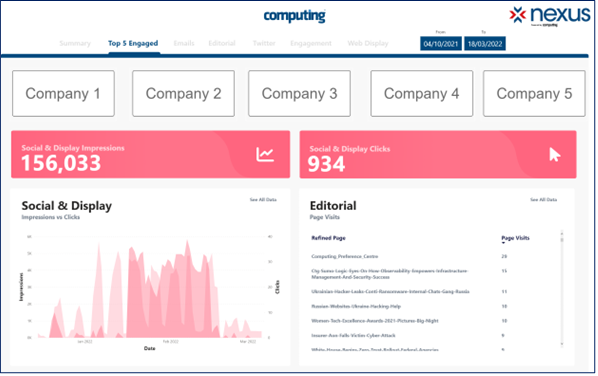The width and height of the screenshot is (598, 376).
Task: Switch to the Engagement tab
Action: (x=311, y=43)
